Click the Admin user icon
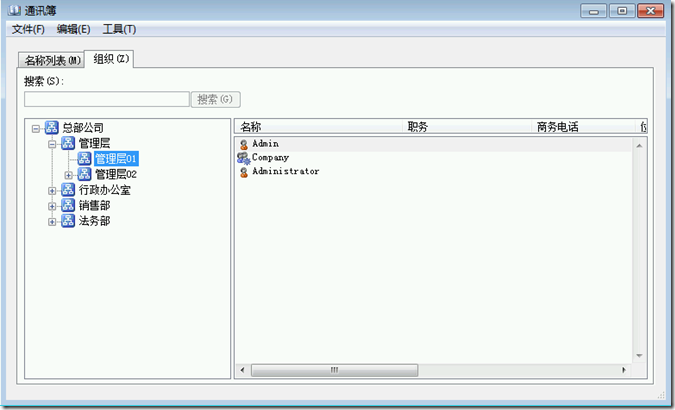The image size is (675, 410). click(x=243, y=144)
